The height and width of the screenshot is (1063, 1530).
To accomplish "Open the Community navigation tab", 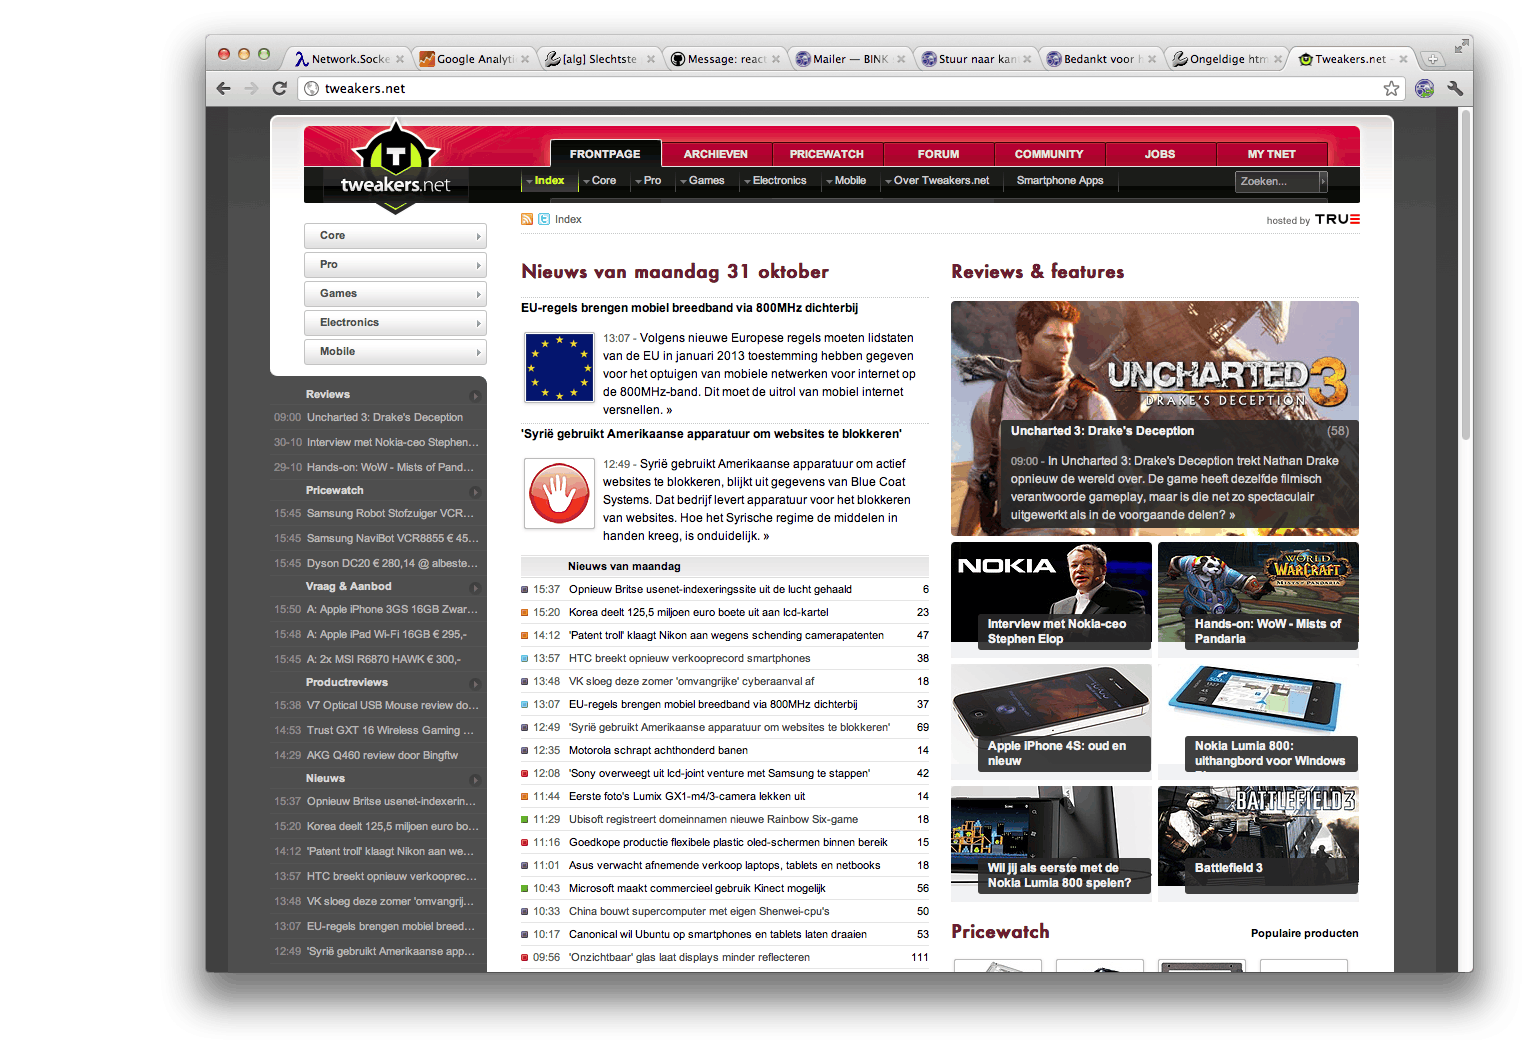I will point(1049,154).
